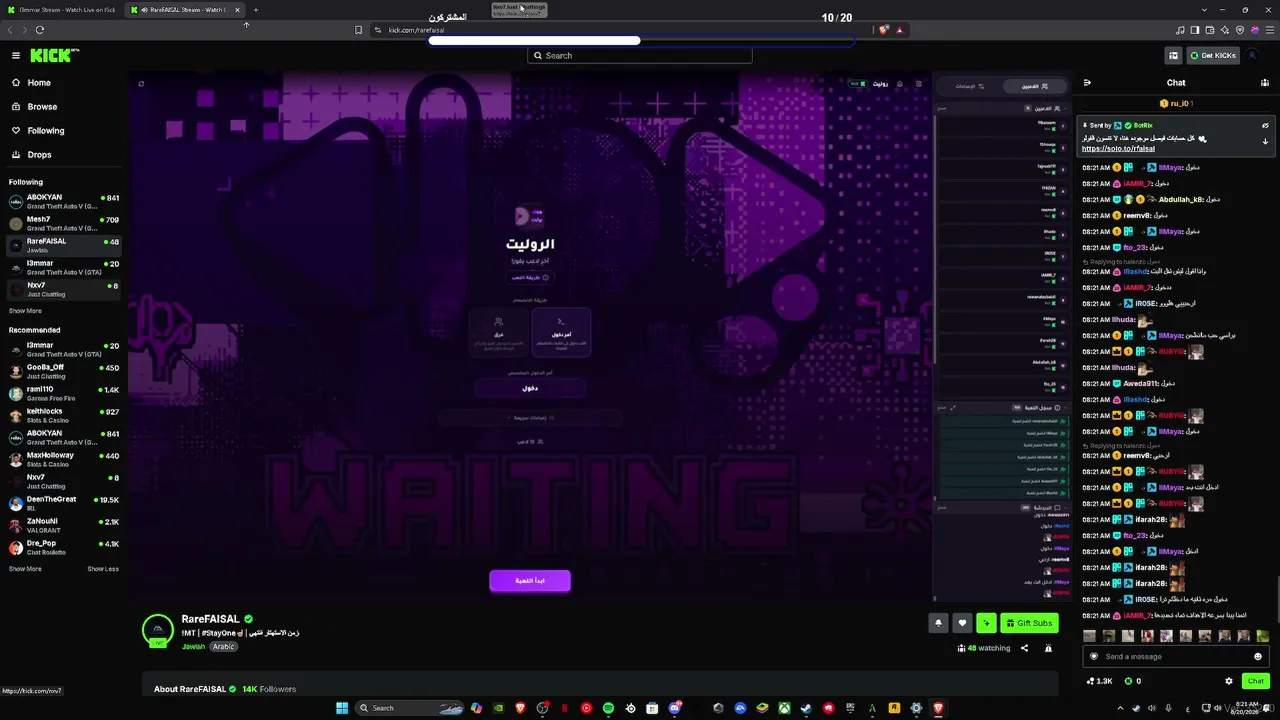Image resolution: width=1280 pixels, height=720 pixels.
Task: Hide the pinned BotRix message
Action: tap(1265, 126)
